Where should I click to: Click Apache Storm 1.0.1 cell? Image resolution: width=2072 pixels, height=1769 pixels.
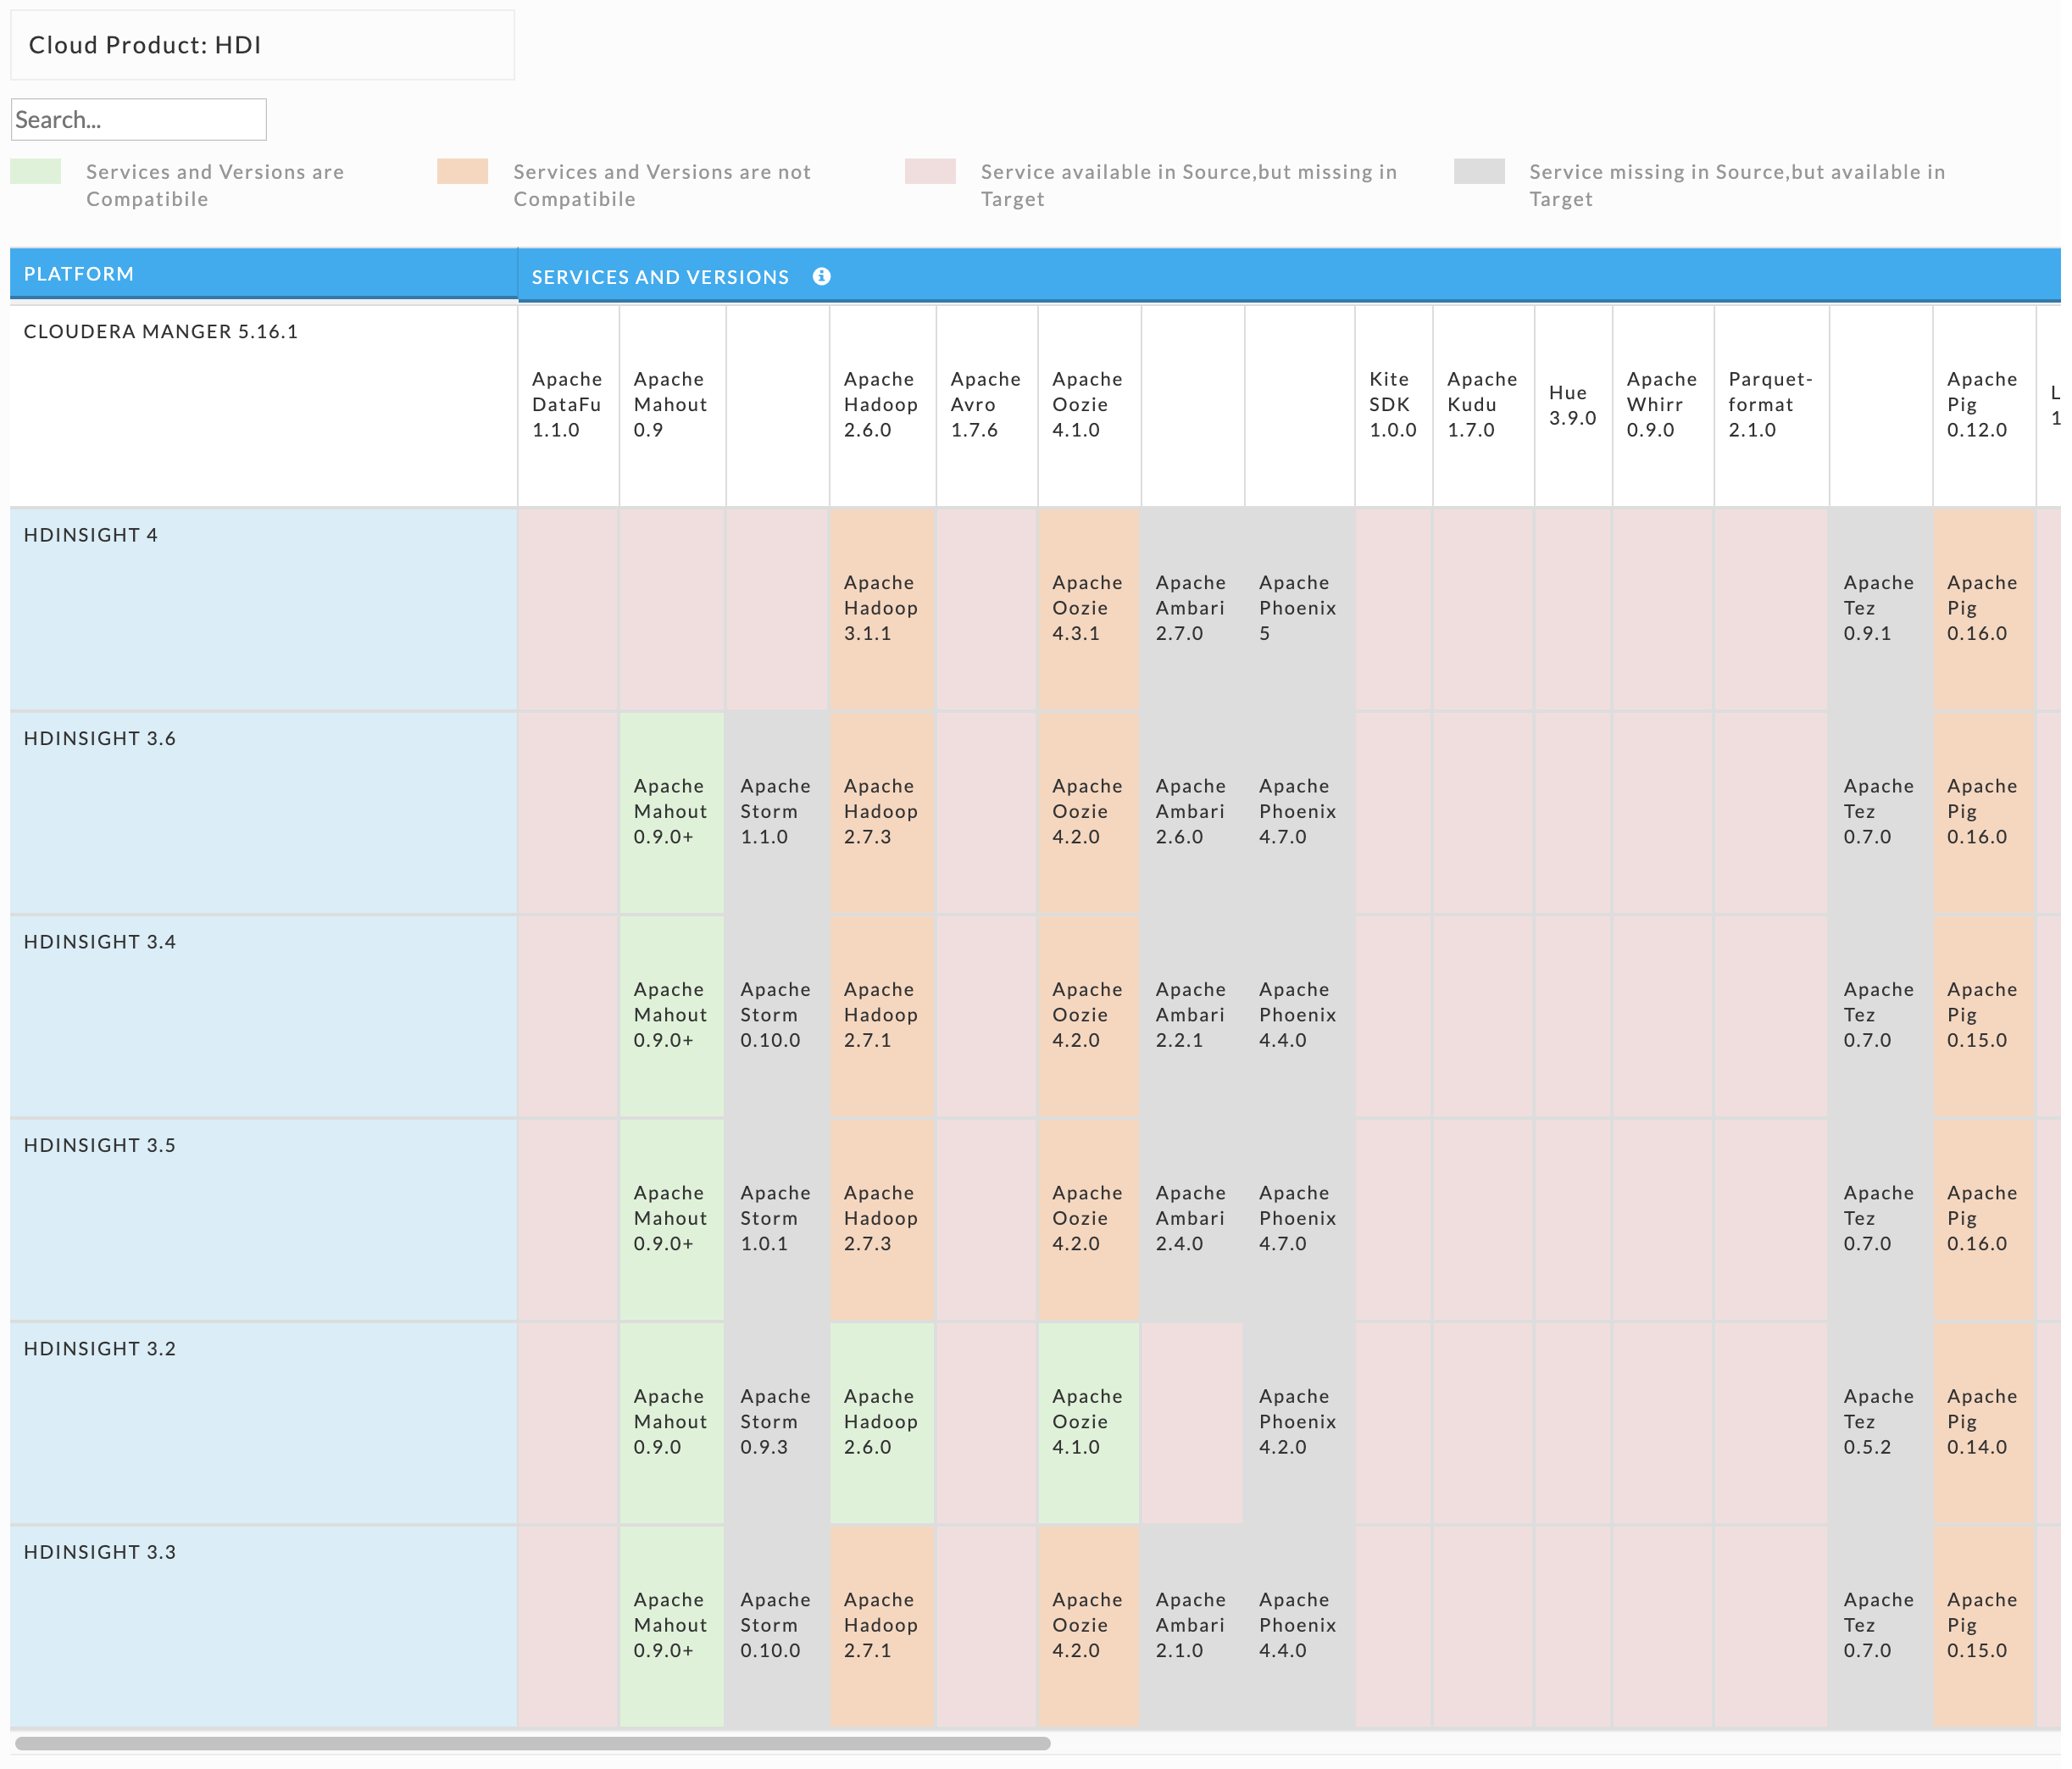777,1219
